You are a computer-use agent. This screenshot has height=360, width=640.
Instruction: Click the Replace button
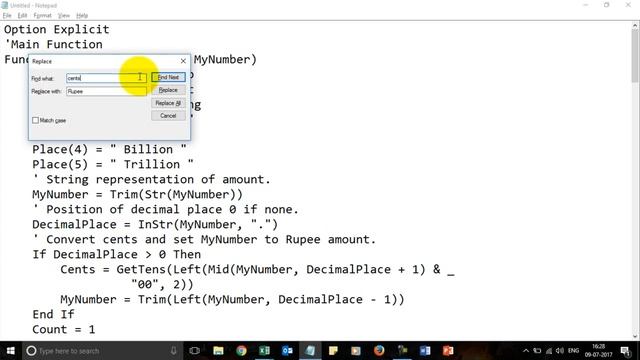pyautogui.click(x=168, y=90)
